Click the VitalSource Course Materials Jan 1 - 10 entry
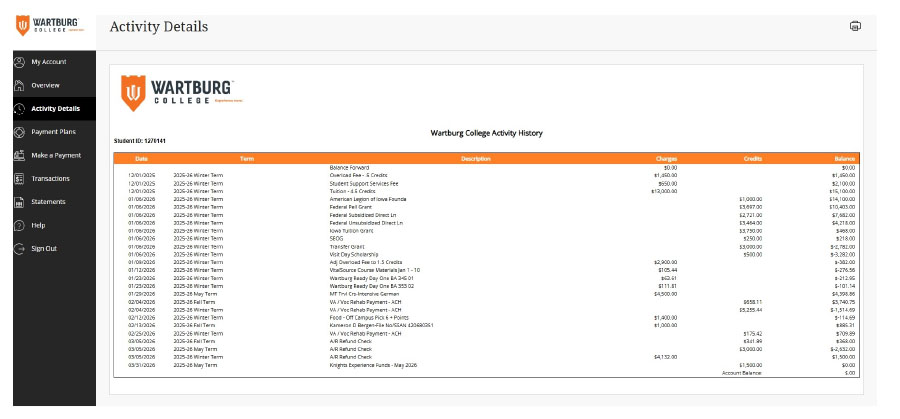Image resolution: width=900 pixels, height=419 pixels. click(x=375, y=270)
